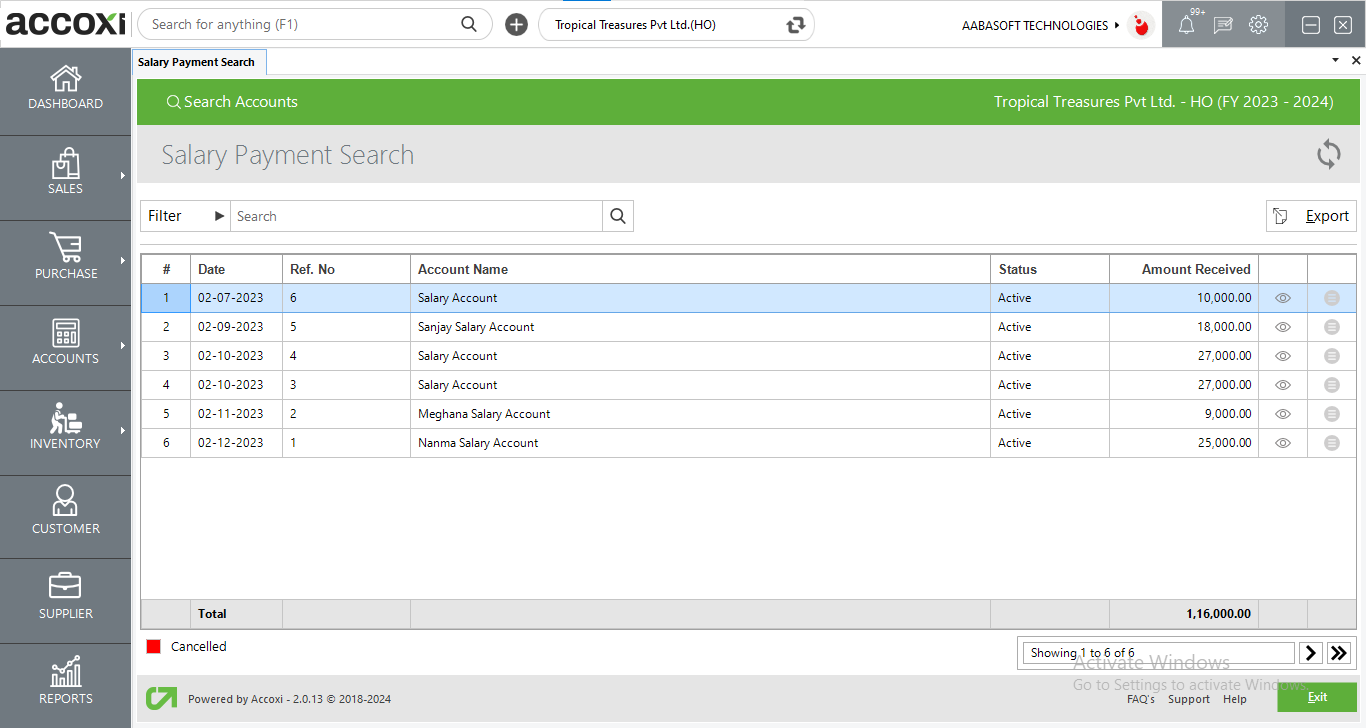Image resolution: width=1366 pixels, height=728 pixels.
Task: Select the Sales module icon
Action: click(65, 175)
